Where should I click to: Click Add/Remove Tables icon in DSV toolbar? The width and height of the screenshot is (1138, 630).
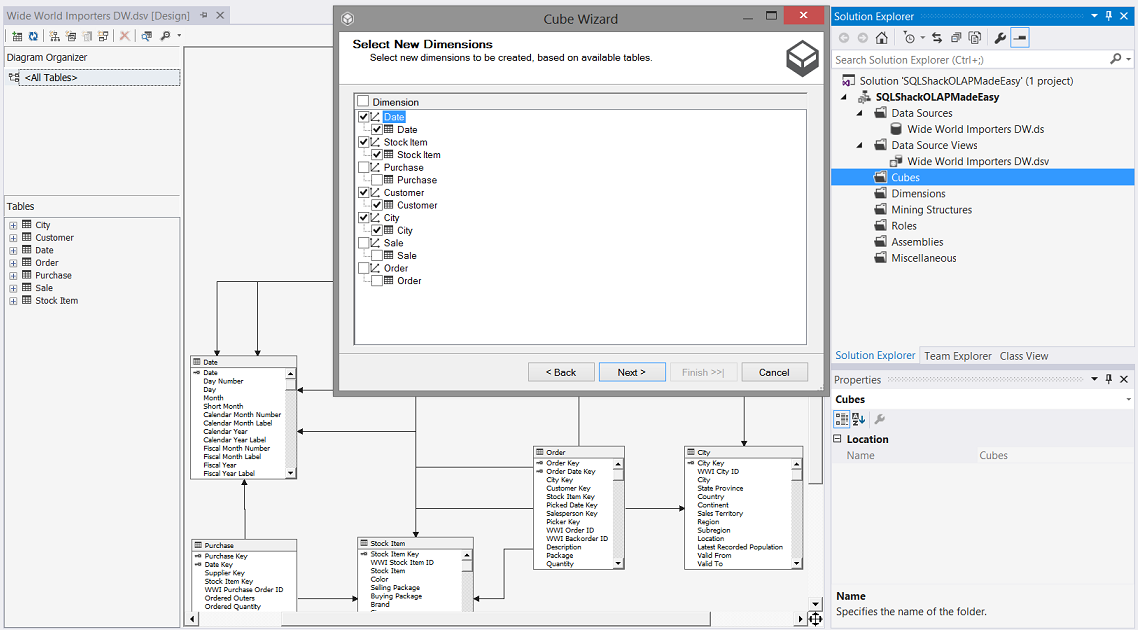pos(17,36)
